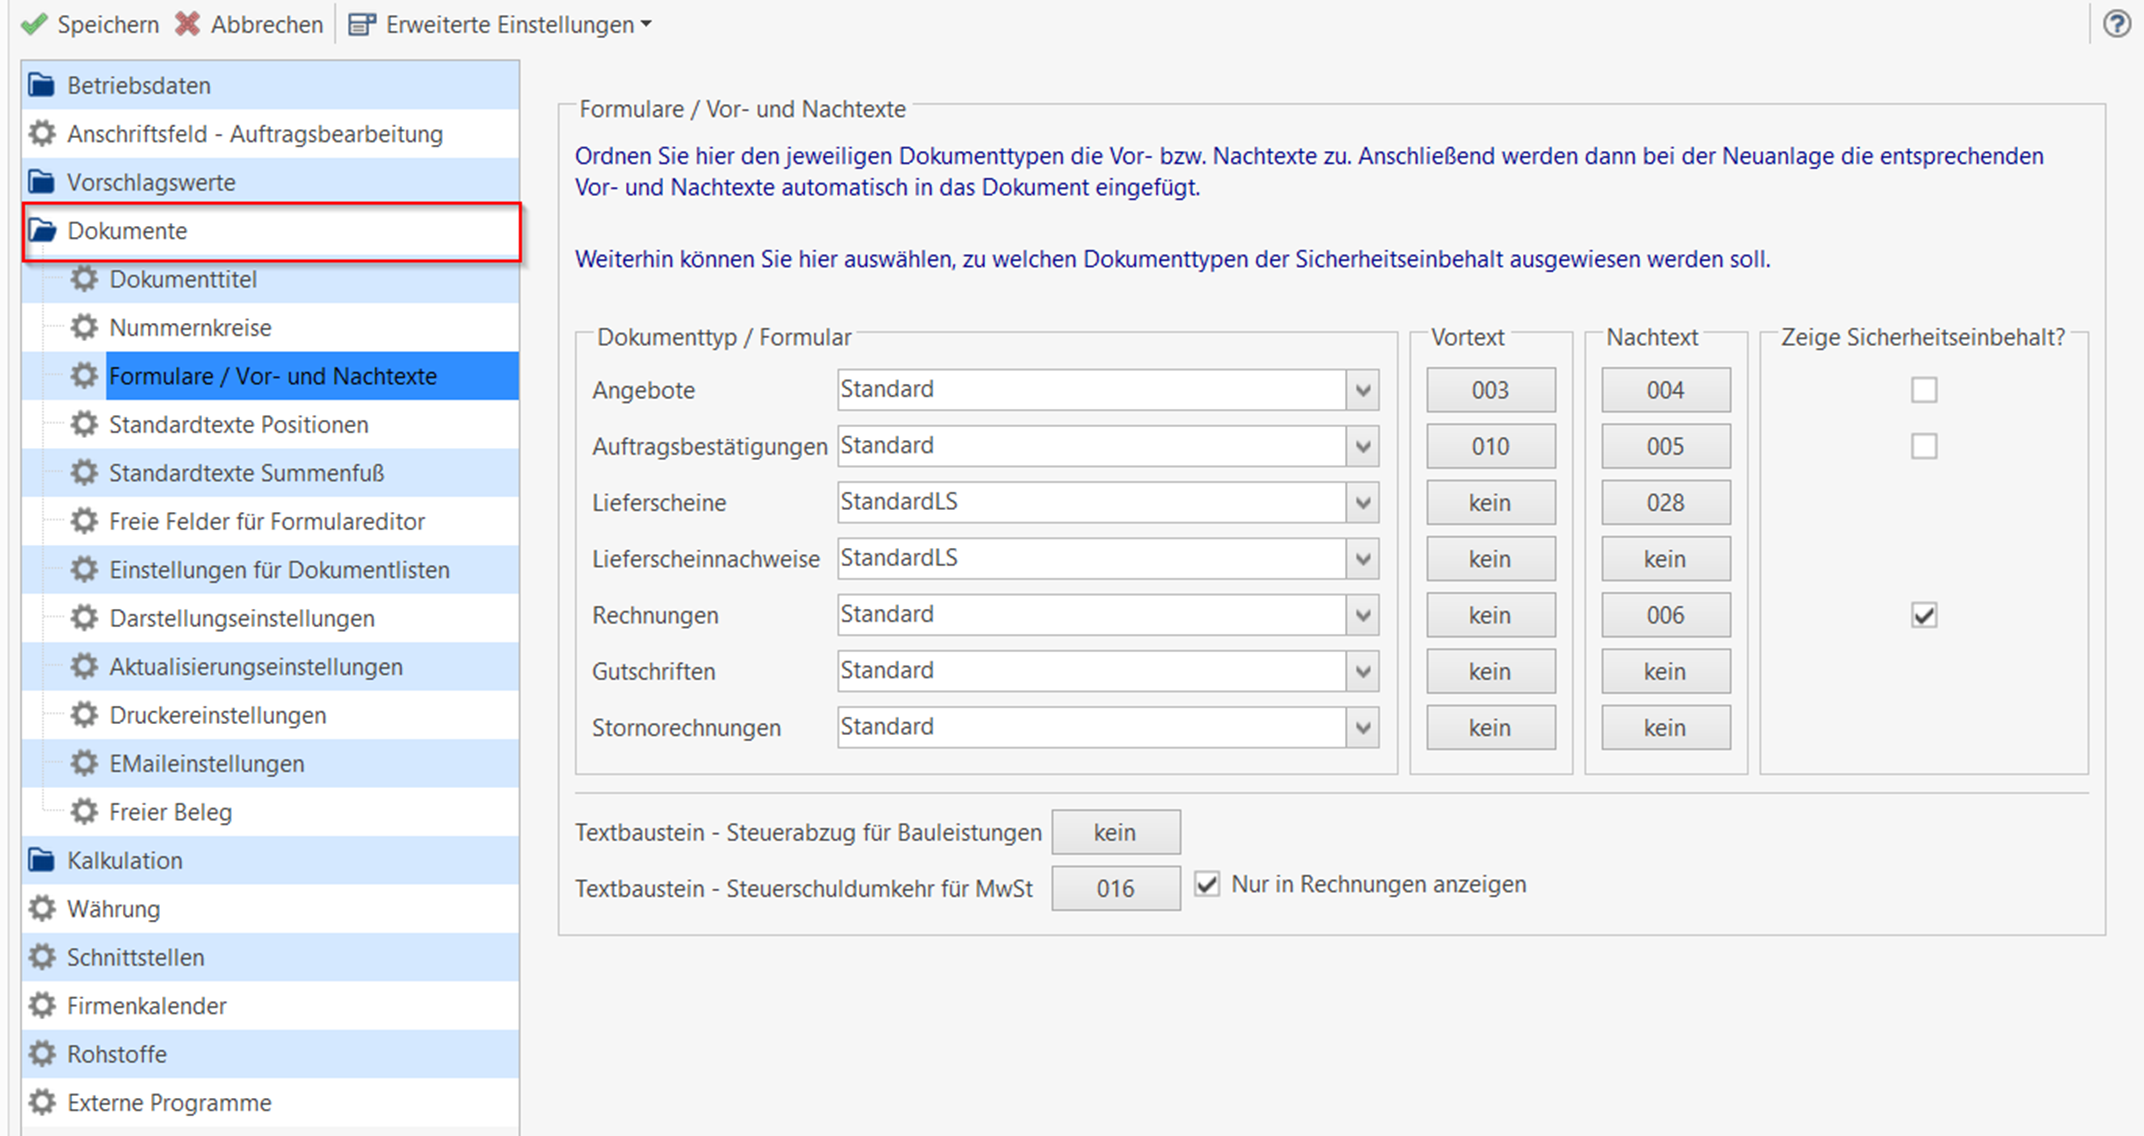Open the Lieferscheine formular dropdown
Screen dimensions: 2144x1136
point(1362,502)
